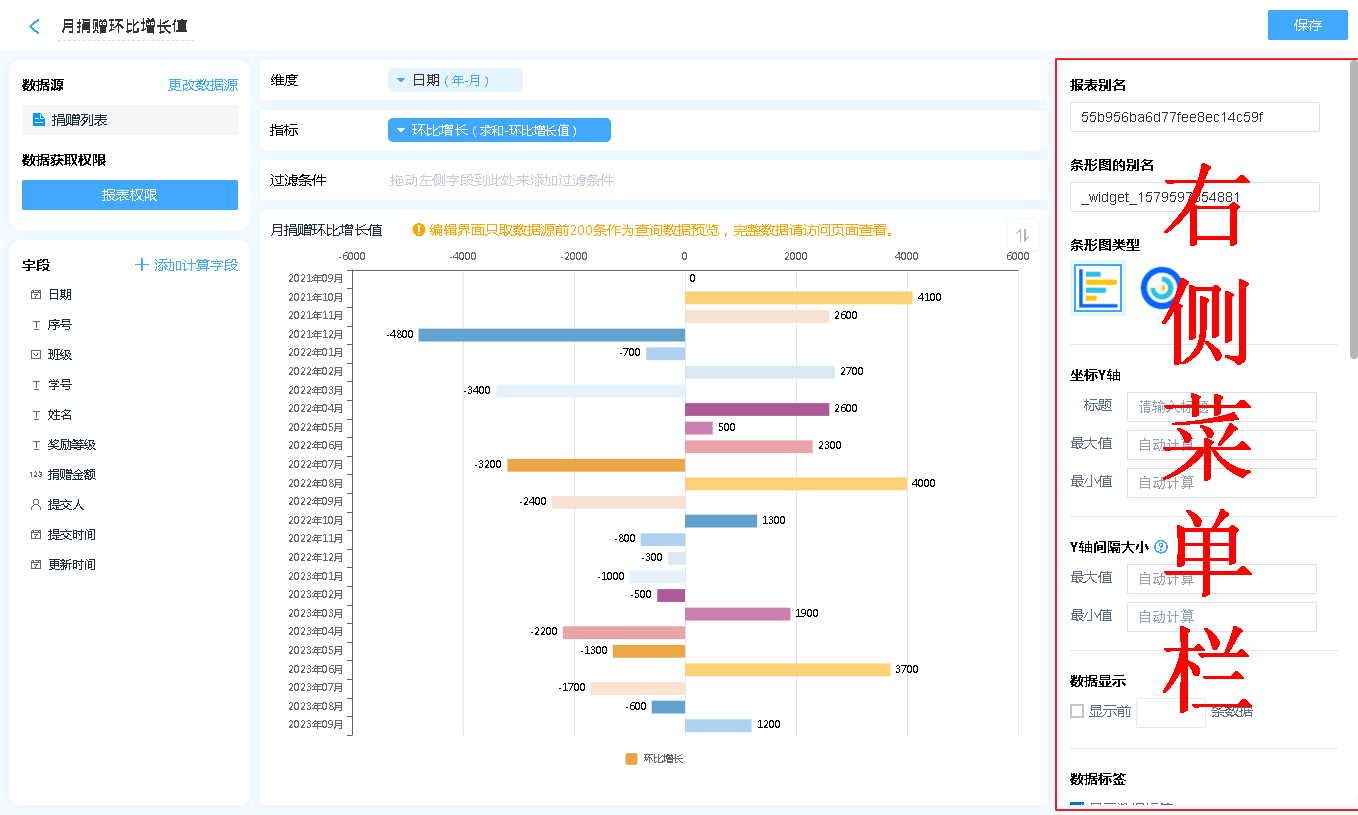Click the 坐标Y轴 最大值 input field
The image size is (1358, 815).
[1221, 444]
